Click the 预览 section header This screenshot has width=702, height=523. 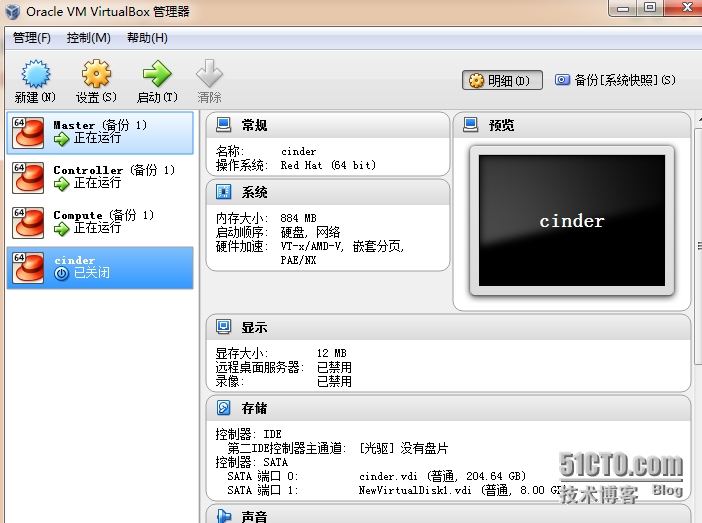pos(501,125)
